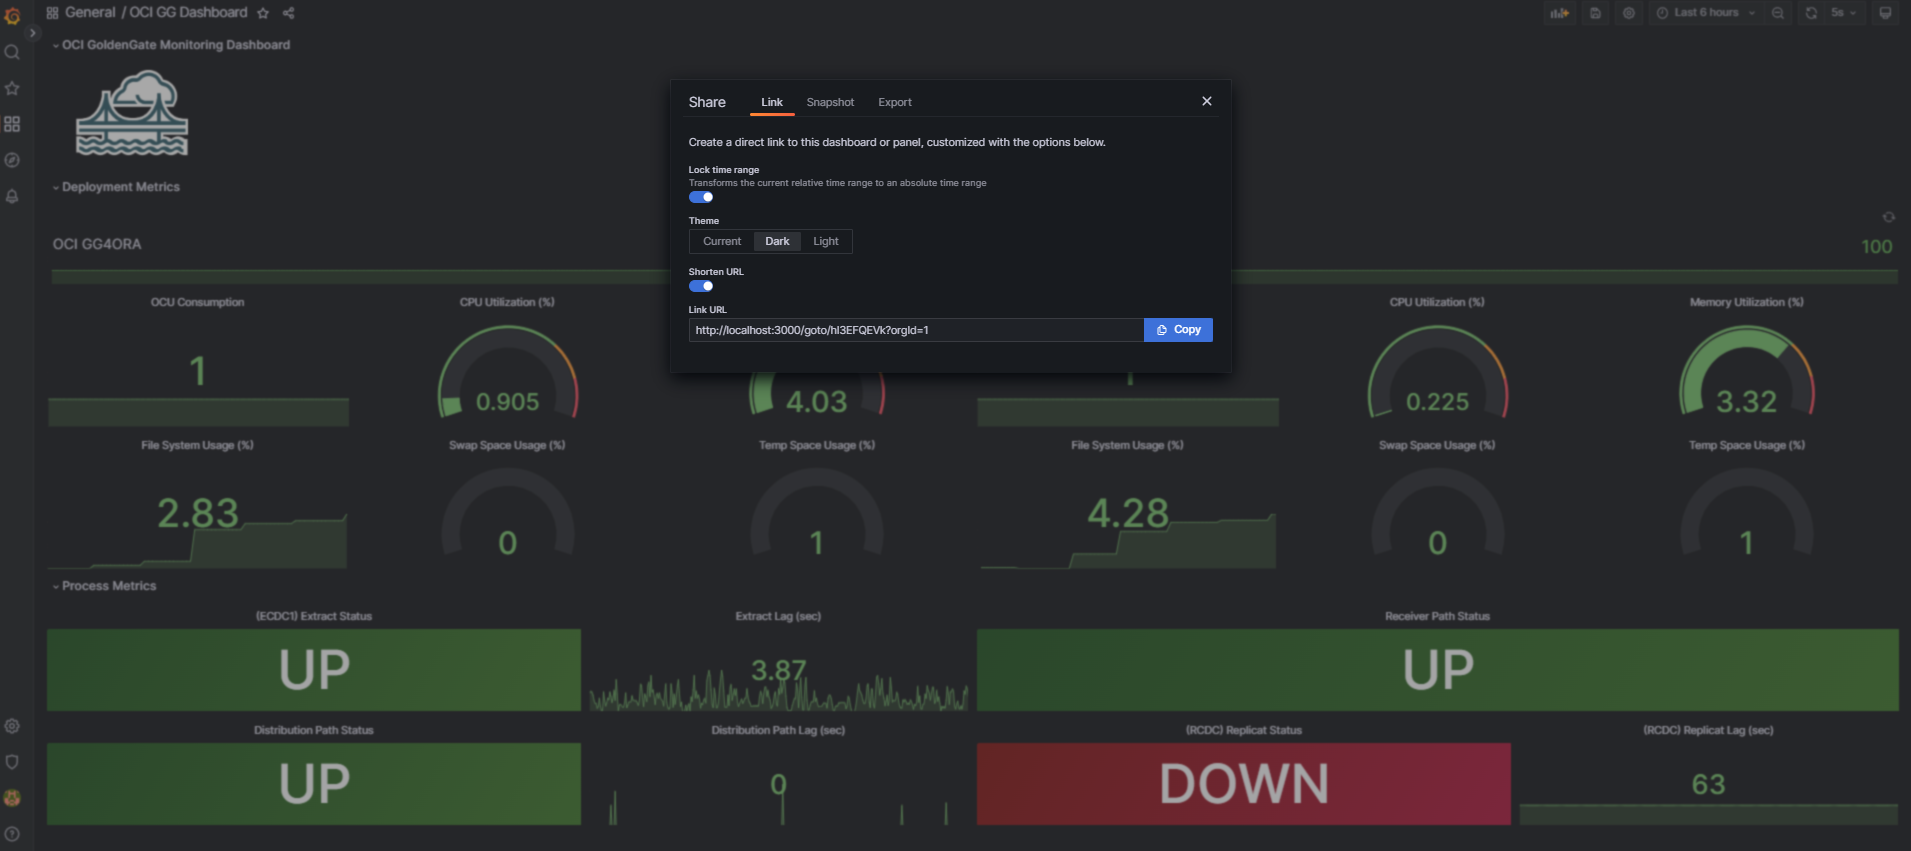Select the Dark theme option
Screen dimensions: 1911x851
[x=777, y=241]
